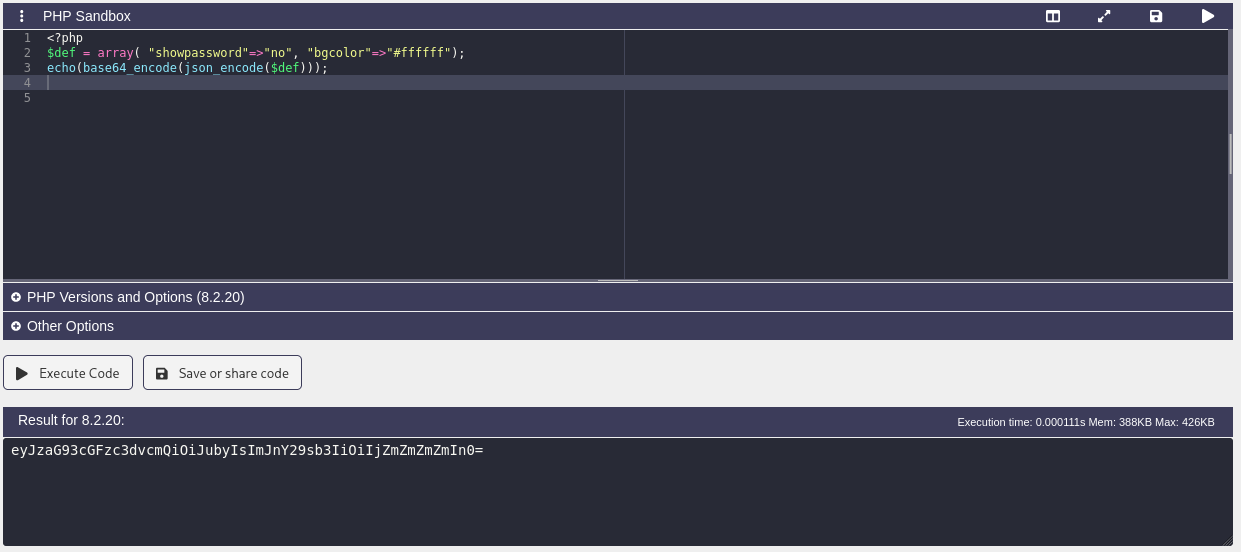Image resolution: width=1241 pixels, height=552 pixels.
Task: Click the editor's vertical scrollbar handle
Action: click(x=1231, y=153)
